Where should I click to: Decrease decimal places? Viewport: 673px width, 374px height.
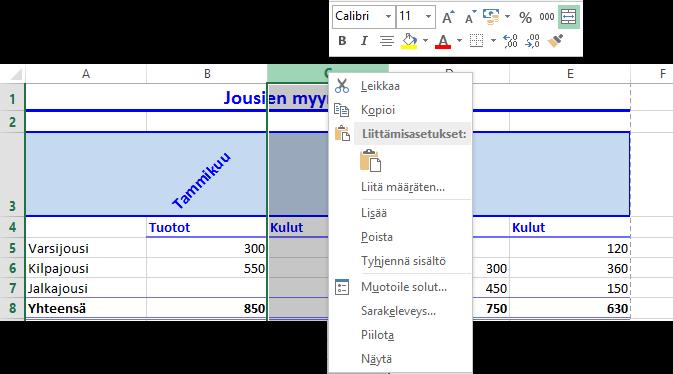click(532, 41)
